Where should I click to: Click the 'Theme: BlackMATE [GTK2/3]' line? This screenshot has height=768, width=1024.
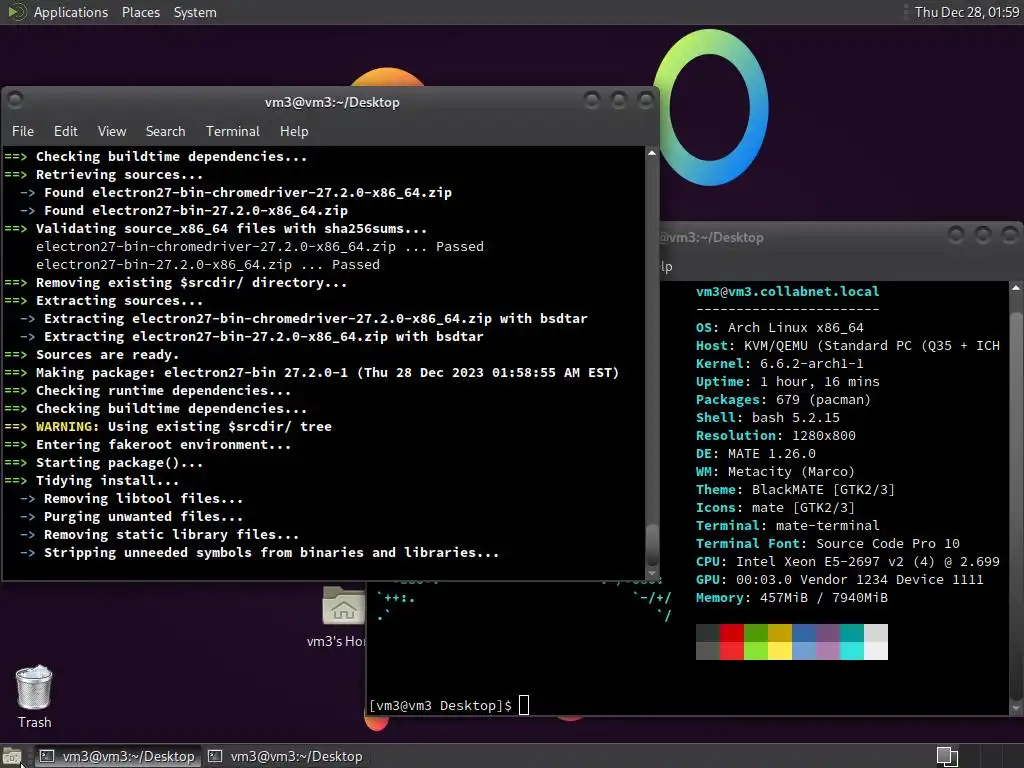pyautogui.click(x=795, y=489)
